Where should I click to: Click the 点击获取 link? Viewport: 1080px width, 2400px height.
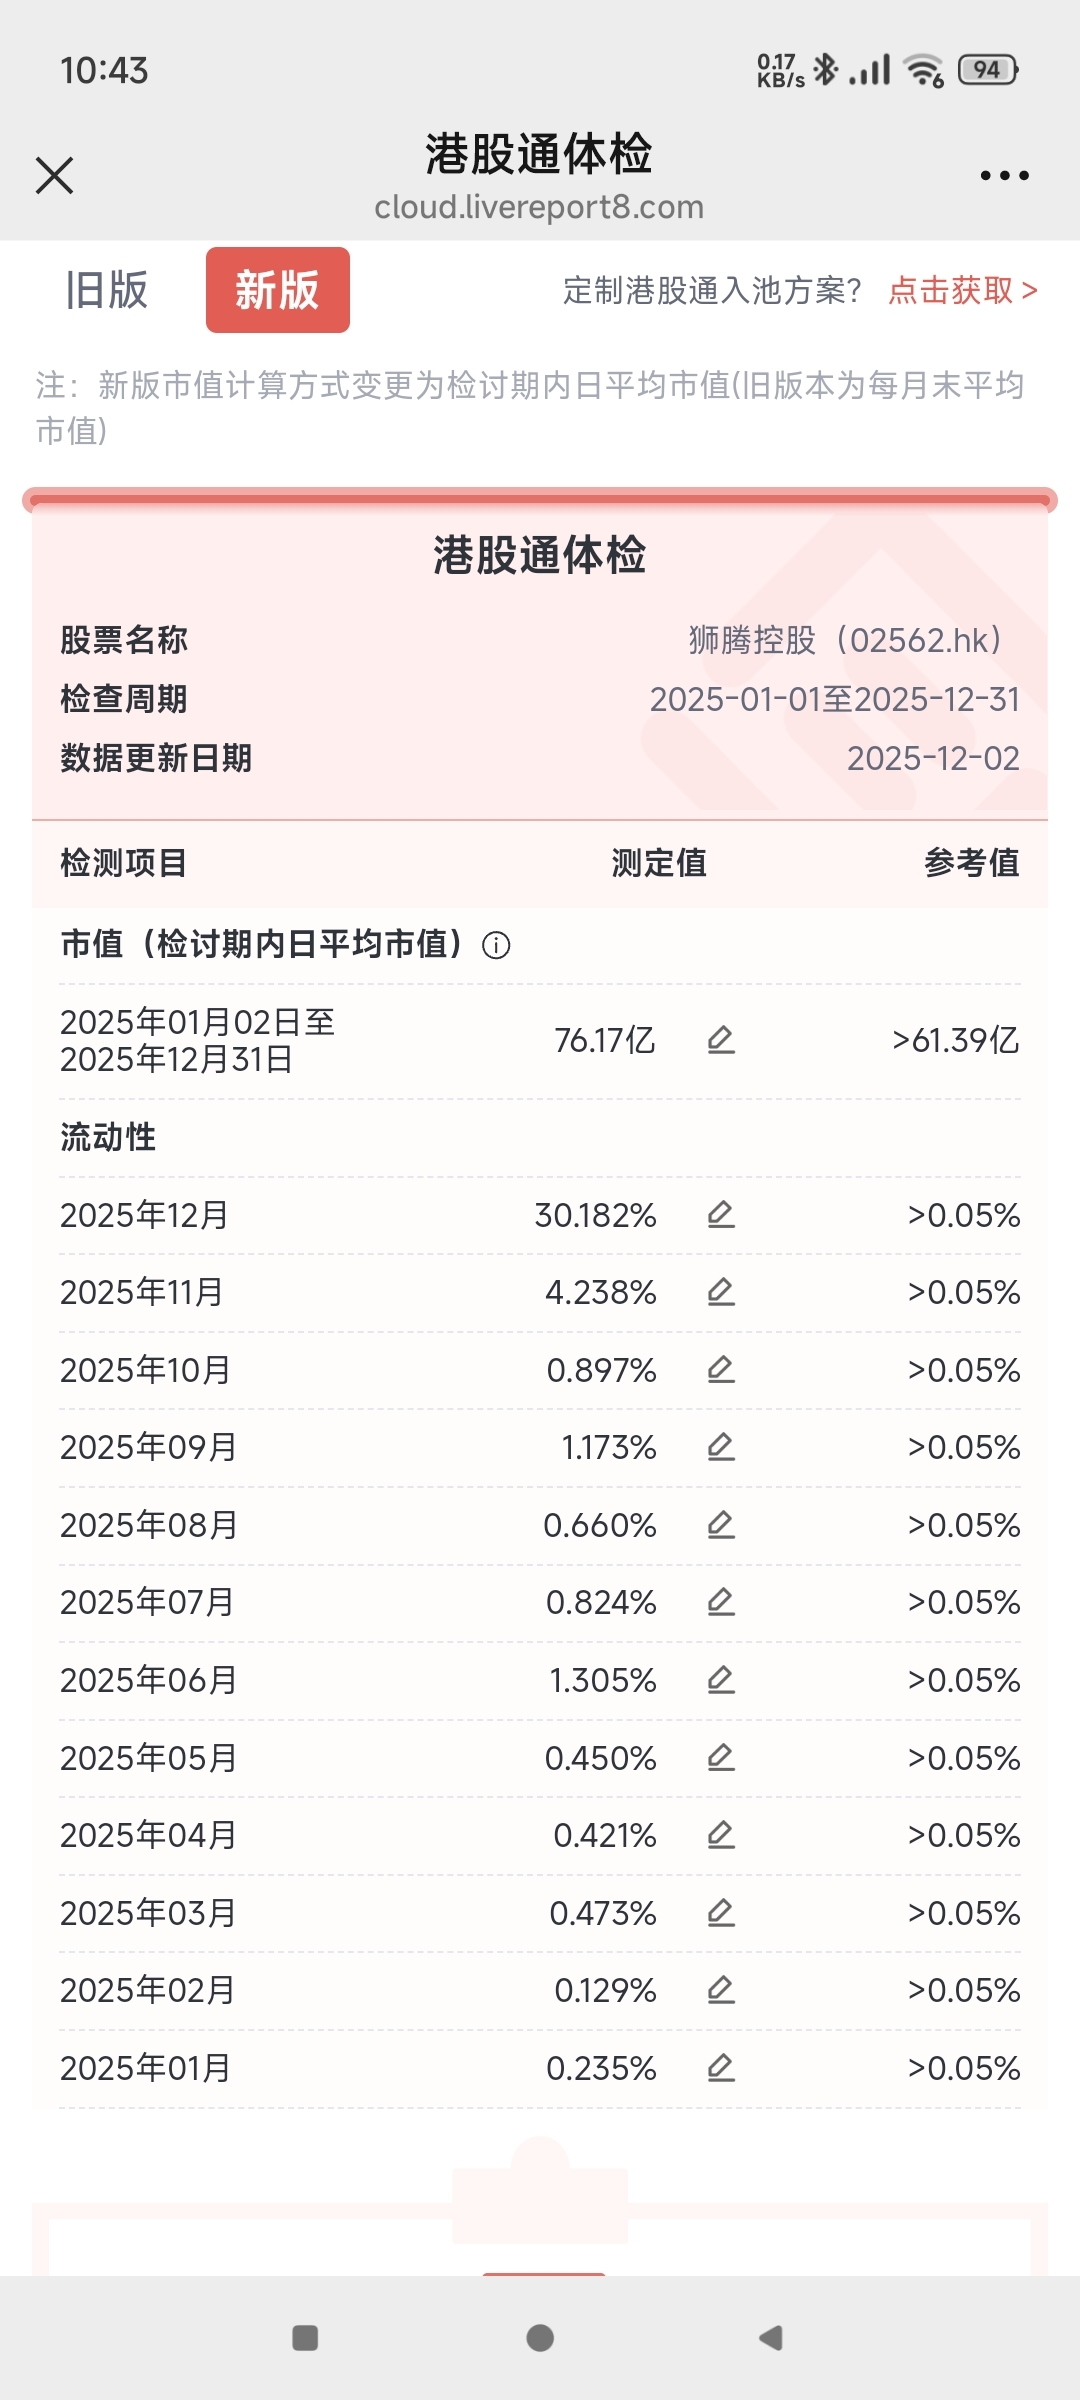click(962, 290)
